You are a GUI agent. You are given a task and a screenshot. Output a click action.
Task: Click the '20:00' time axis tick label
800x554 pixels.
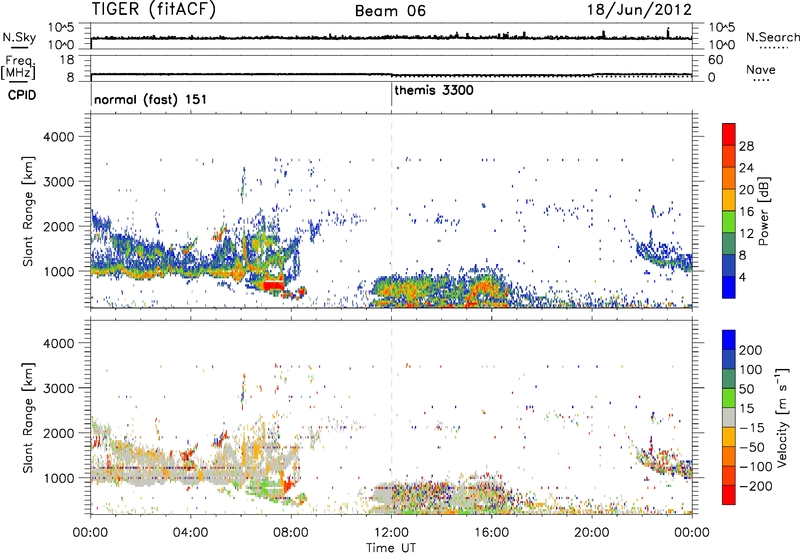click(592, 533)
